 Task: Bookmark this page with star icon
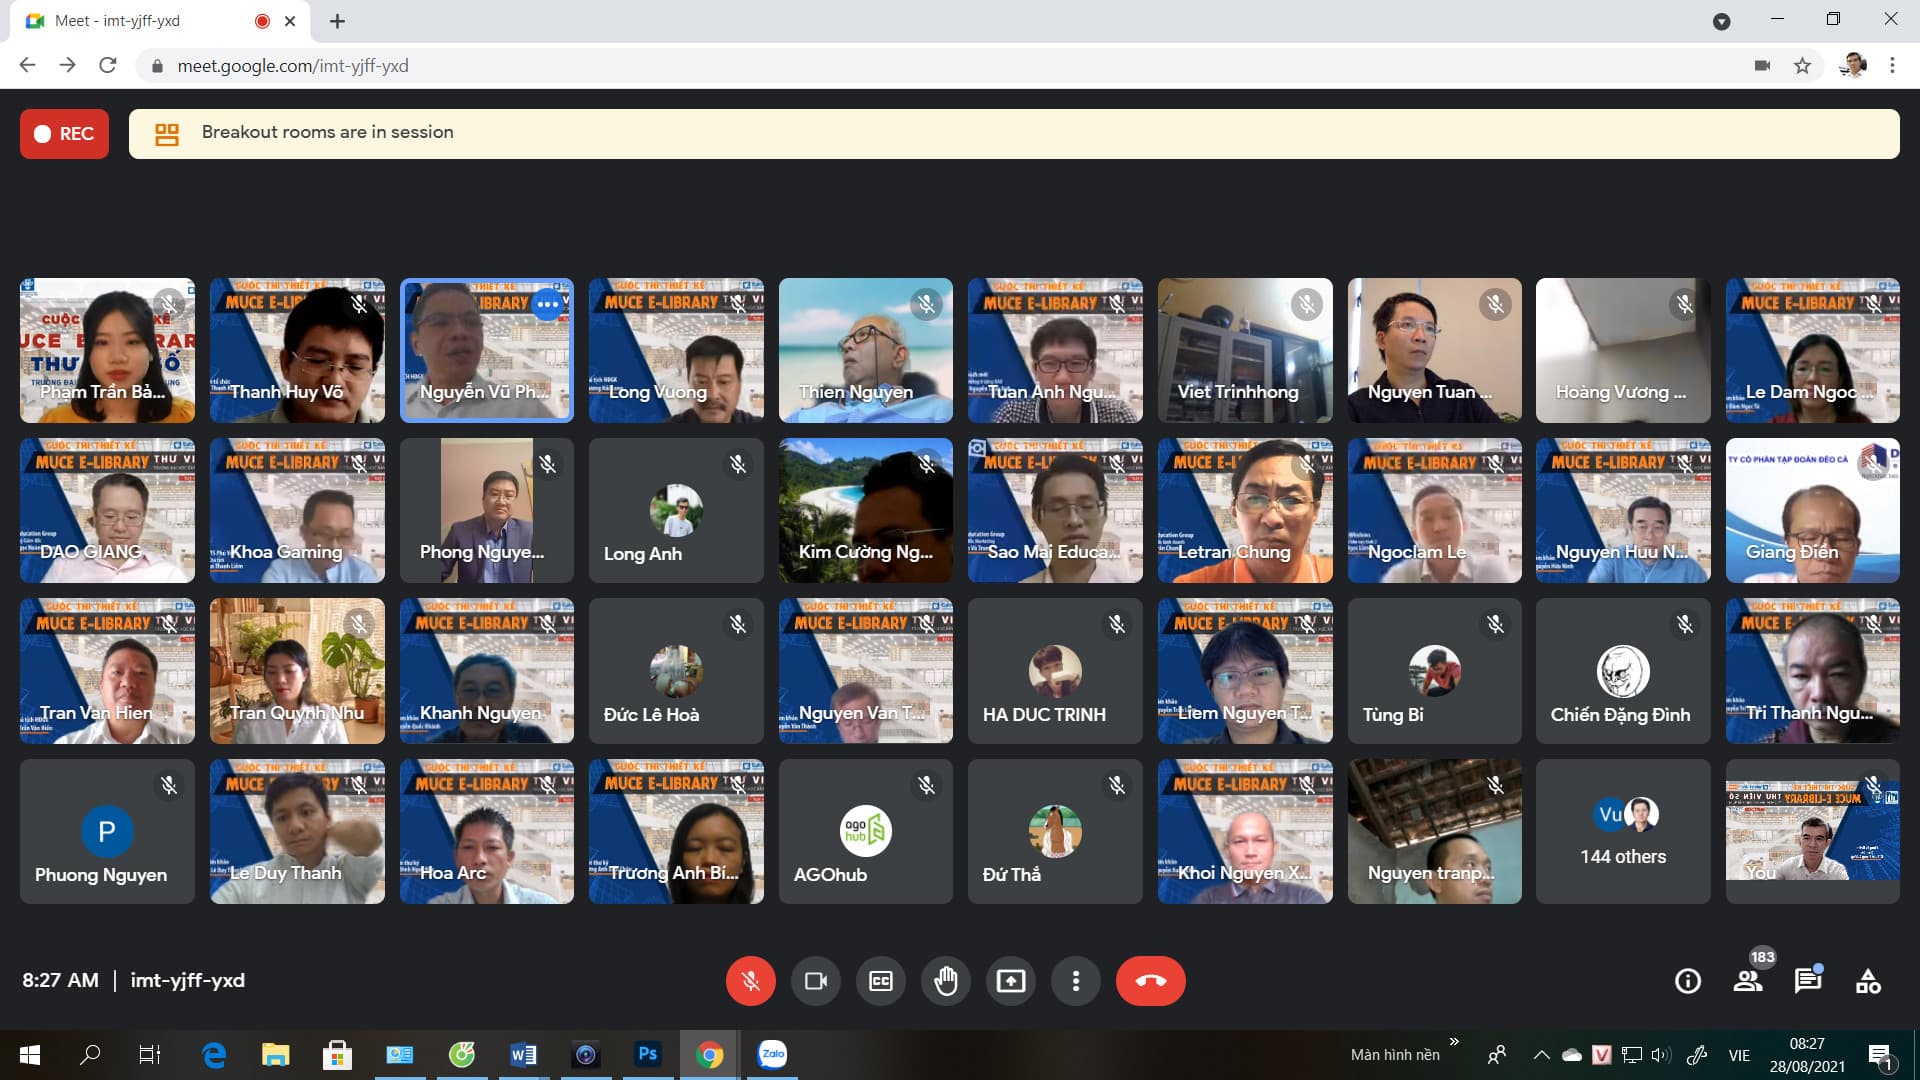click(1802, 66)
